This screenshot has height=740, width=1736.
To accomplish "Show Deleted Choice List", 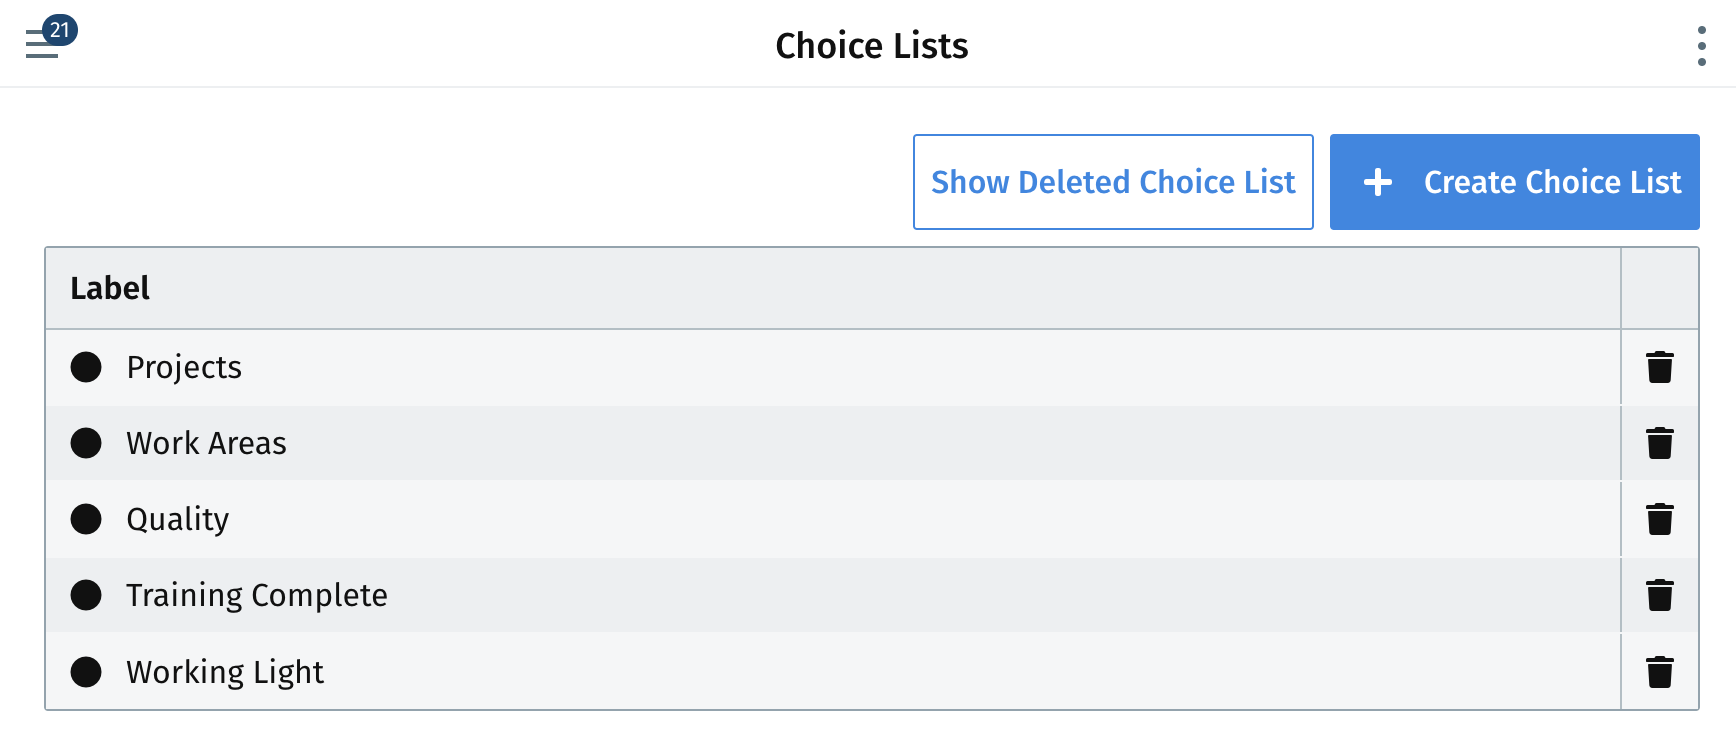I will pos(1113,182).
